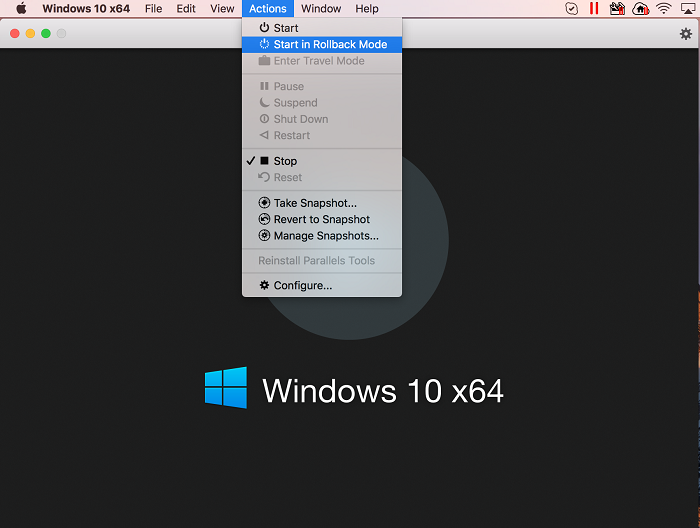Select the checked Stop option
Screen dimensions: 700x528
(285, 161)
